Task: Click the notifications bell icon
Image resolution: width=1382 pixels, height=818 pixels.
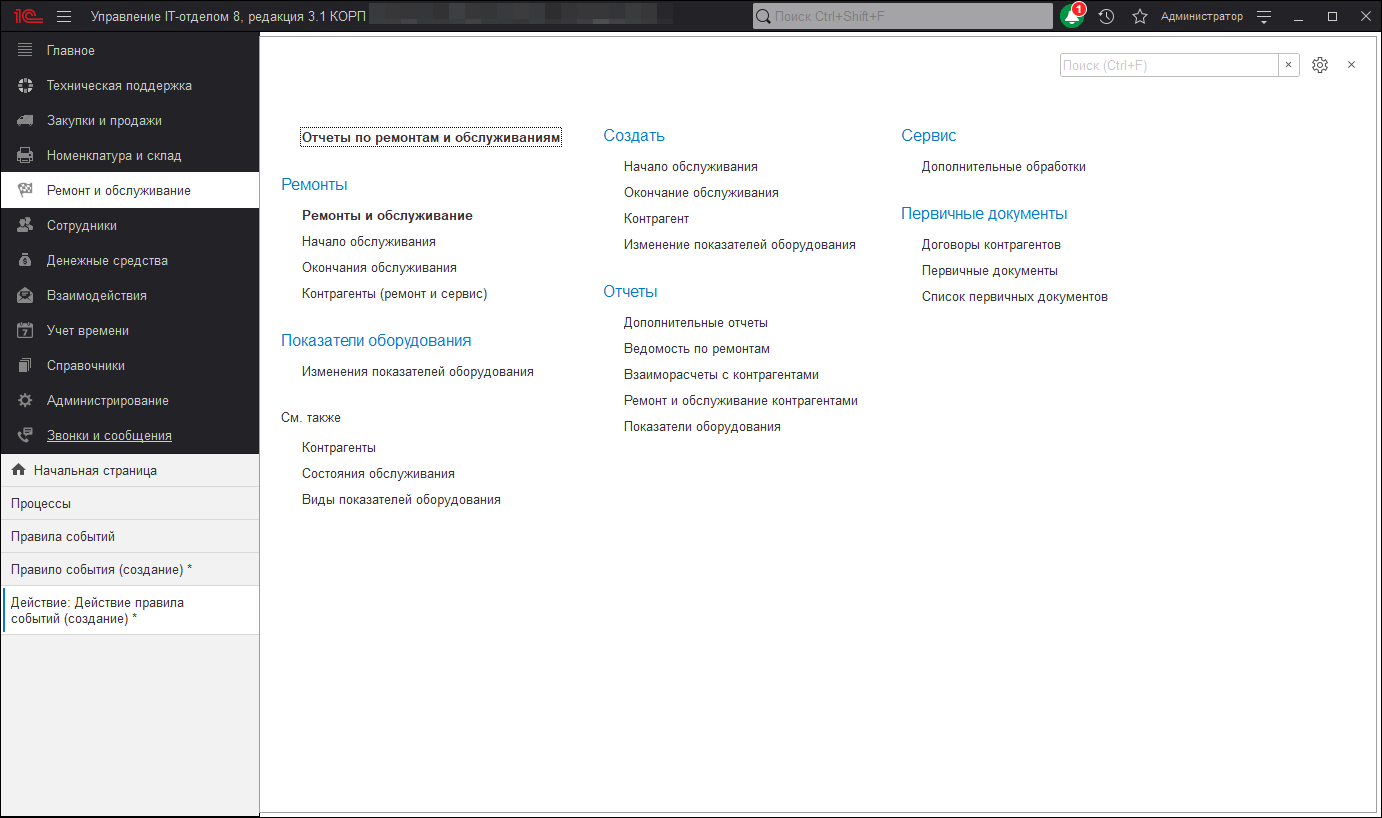Action: point(1073,16)
